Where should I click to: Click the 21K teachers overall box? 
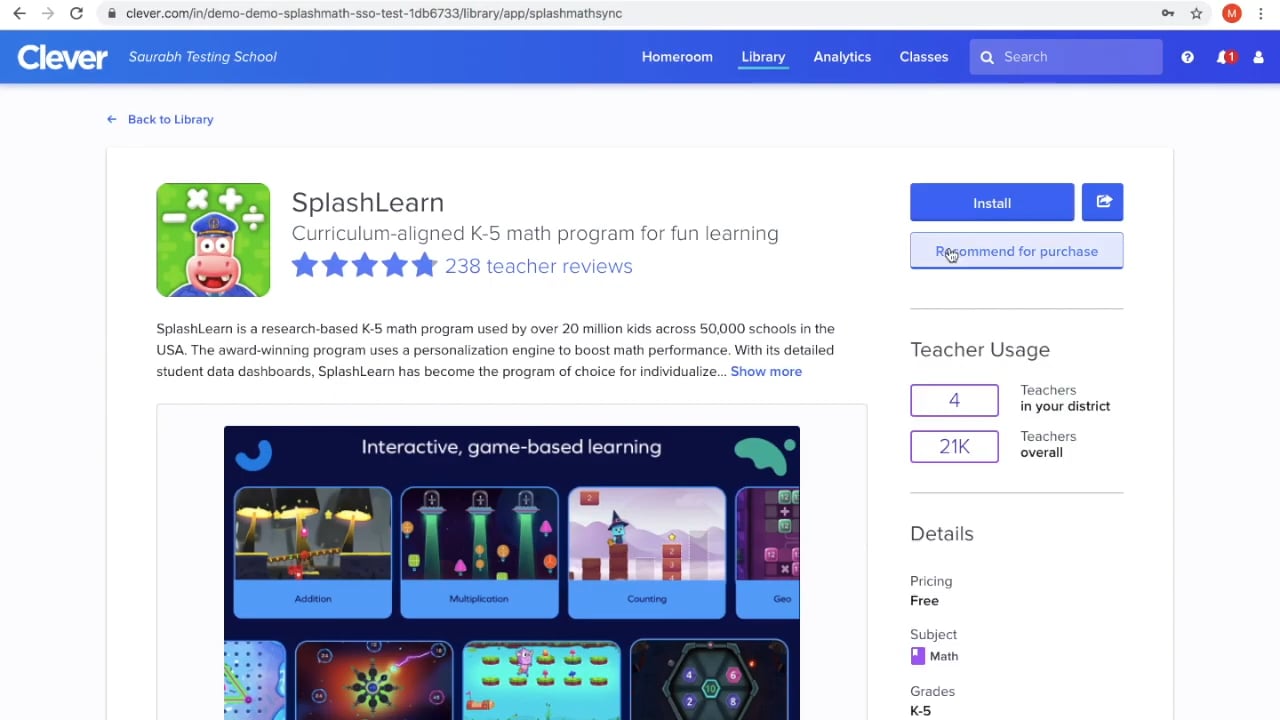954,446
